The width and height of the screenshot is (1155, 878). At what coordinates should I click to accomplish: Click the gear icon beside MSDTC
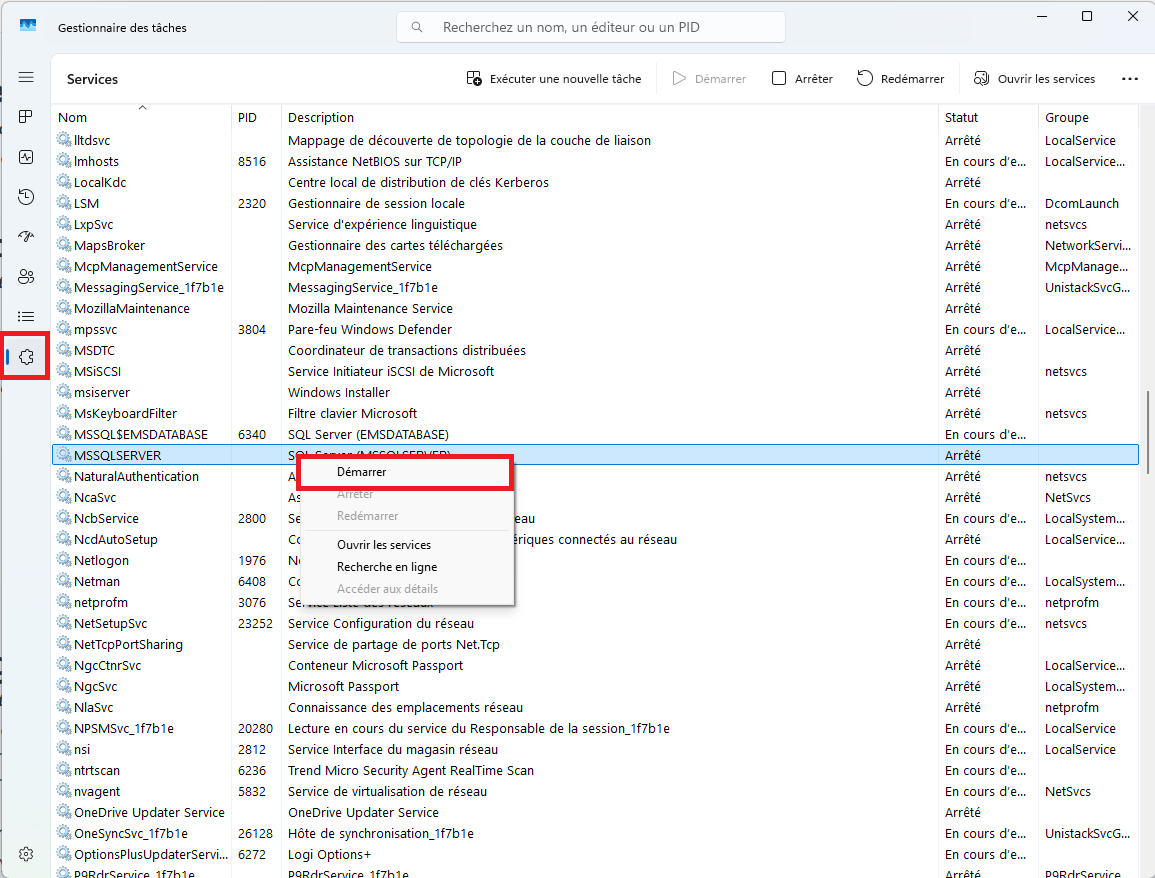click(x=64, y=350)
